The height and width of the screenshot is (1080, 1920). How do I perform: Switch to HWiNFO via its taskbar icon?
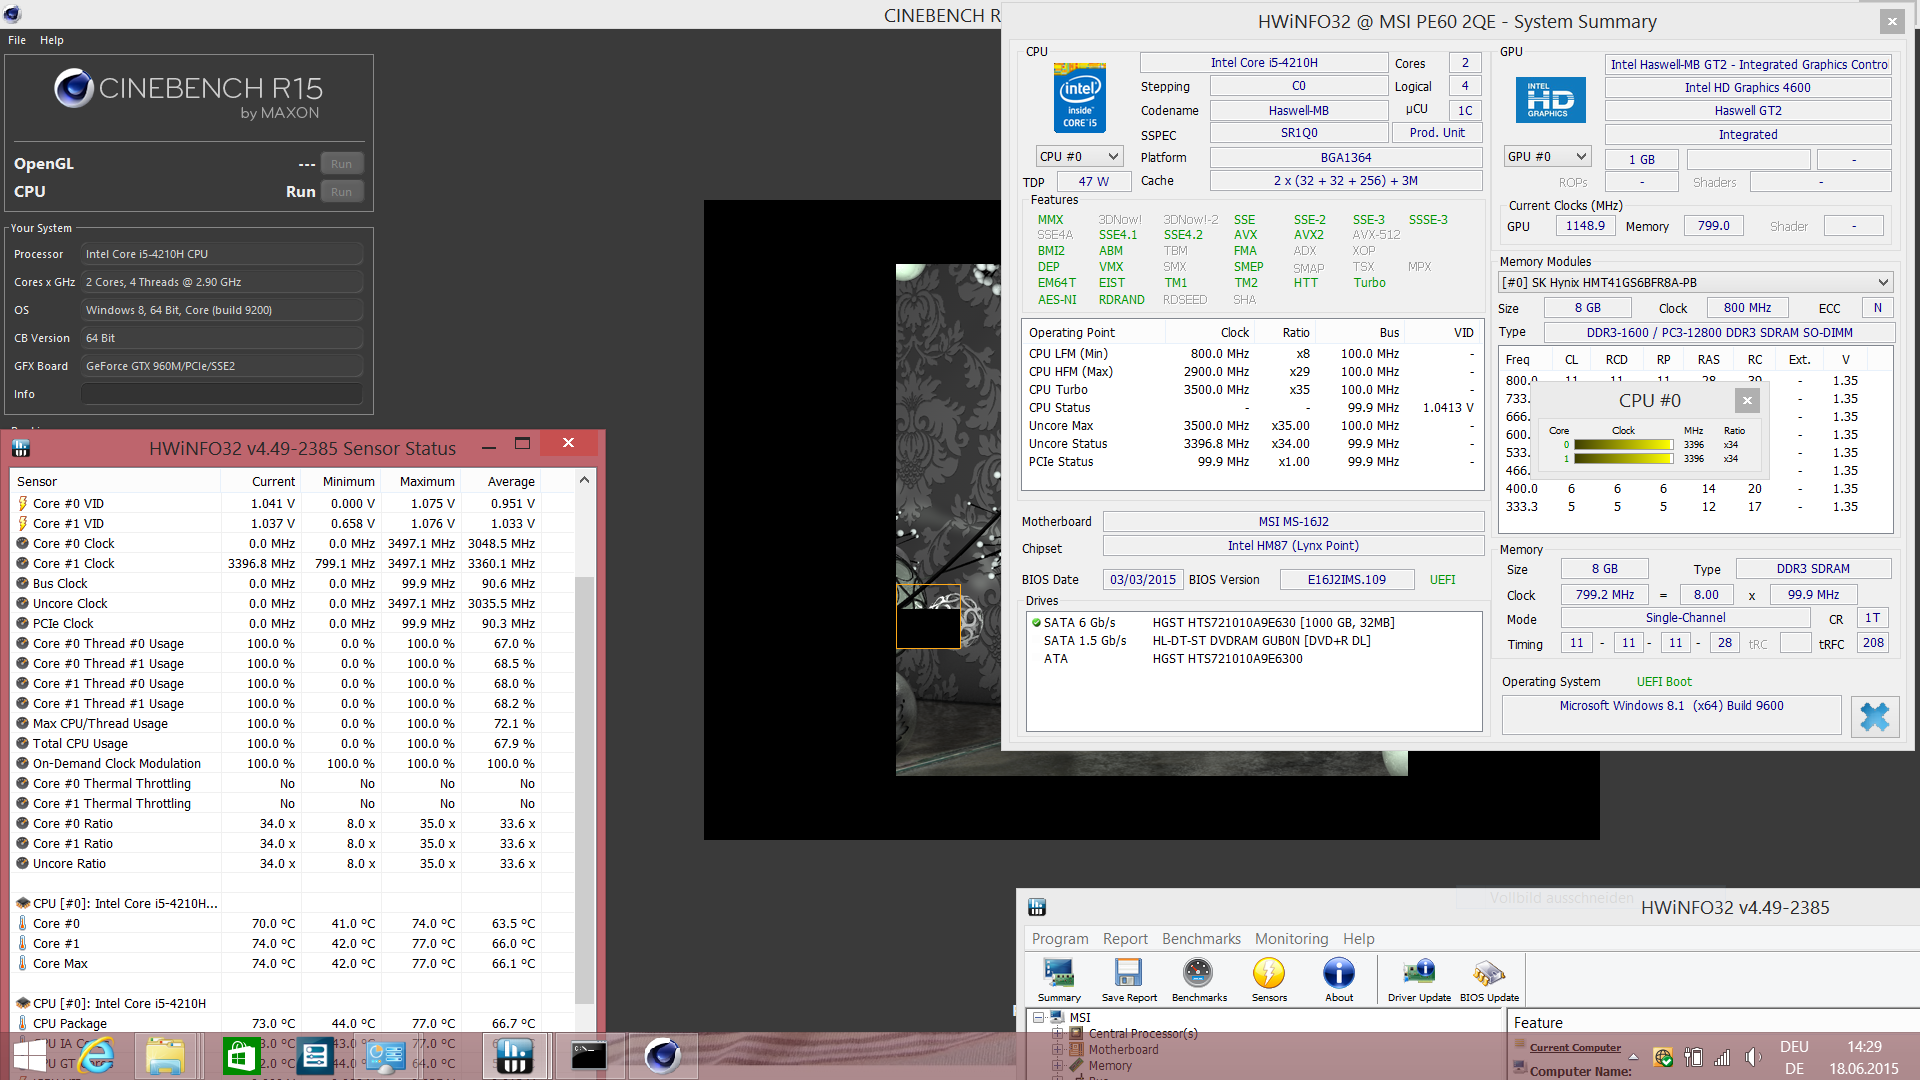point(515,1056)
